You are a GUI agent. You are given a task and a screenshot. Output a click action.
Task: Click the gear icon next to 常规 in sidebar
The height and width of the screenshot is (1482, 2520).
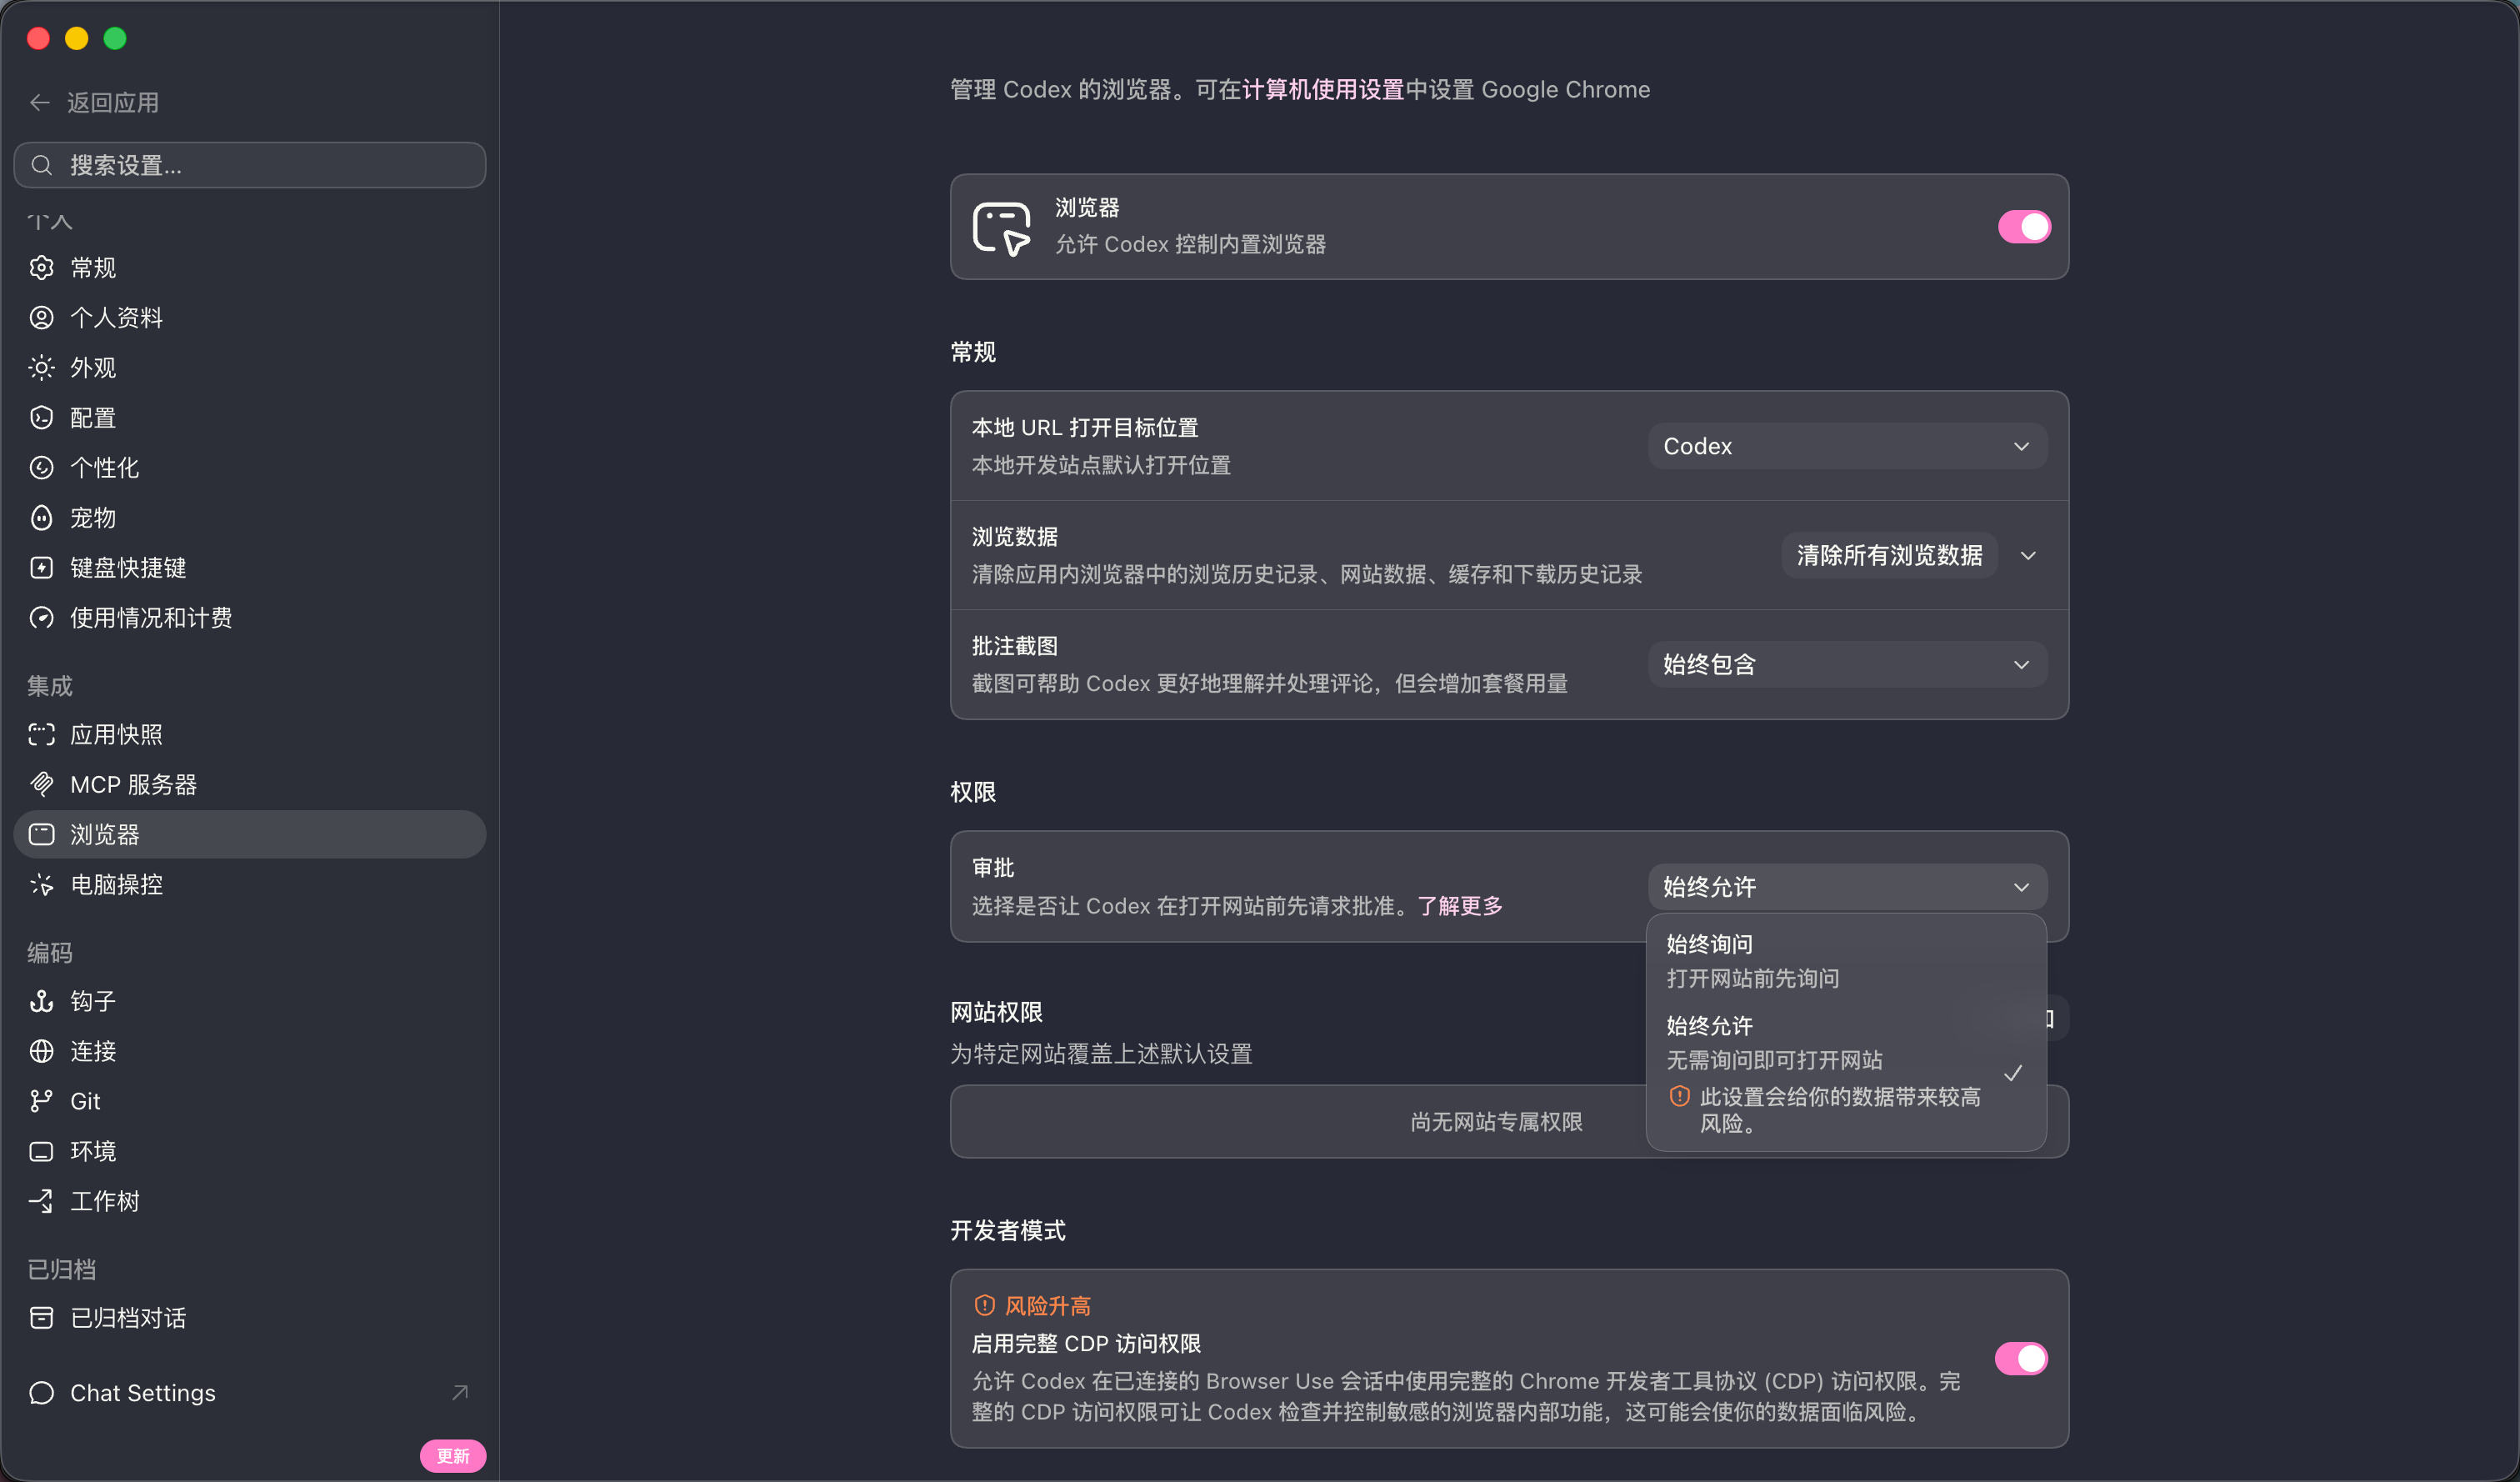pos(41,267)
